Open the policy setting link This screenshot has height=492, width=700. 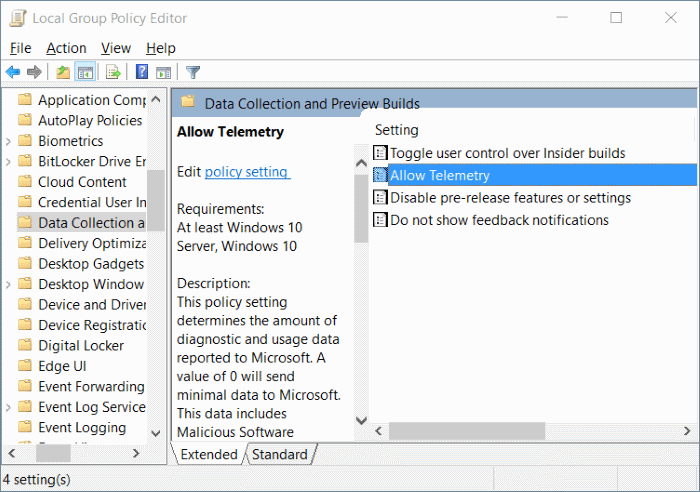(x=247, y=172)
